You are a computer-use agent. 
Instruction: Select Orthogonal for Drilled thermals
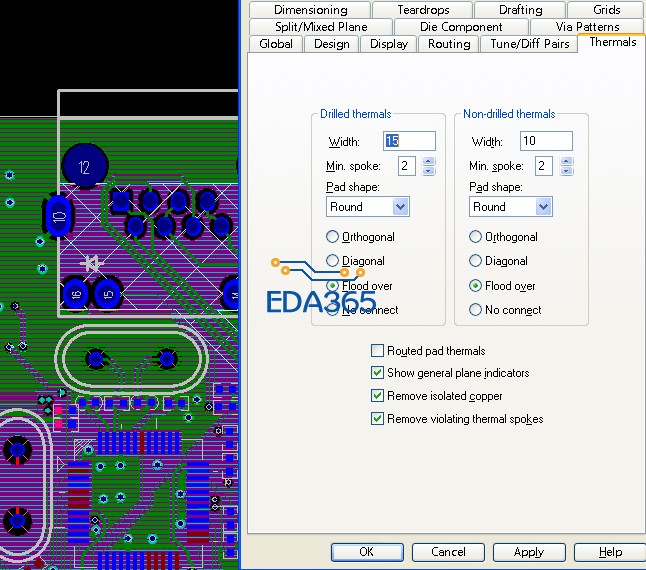coord(333,237)
